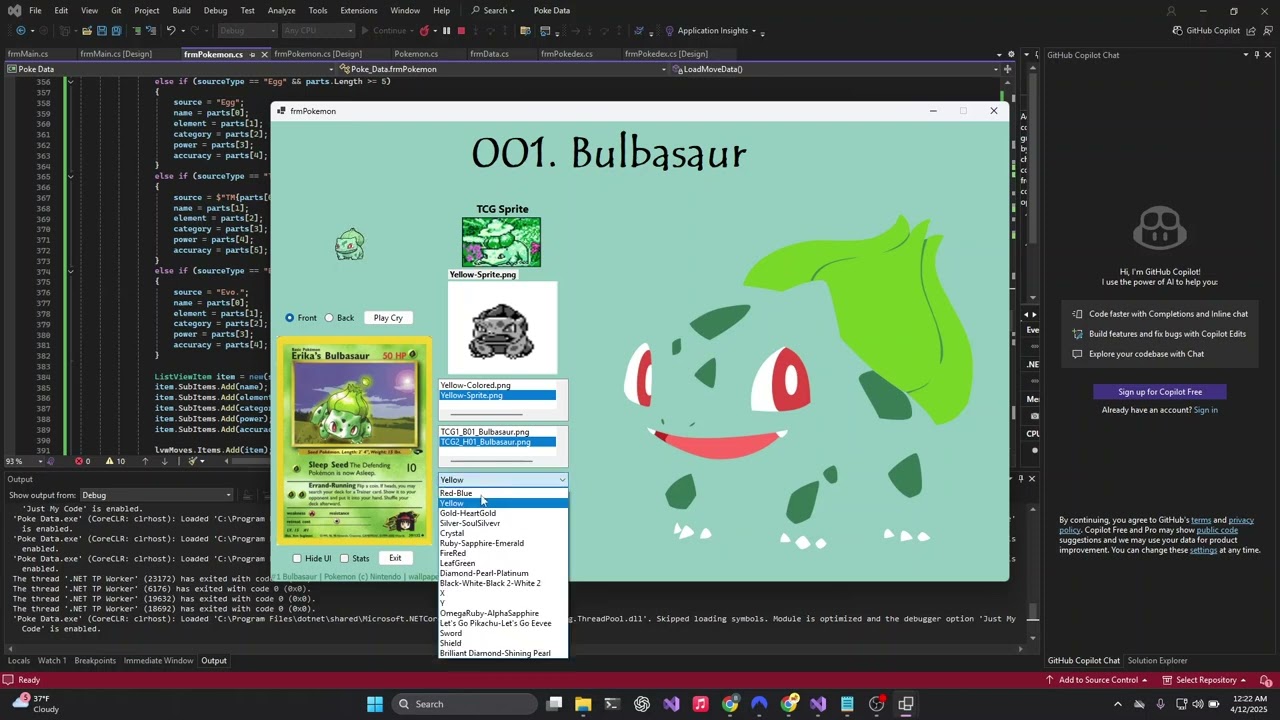Switch to the Breakpoints tab
Screen dimensions: 1280x720
tap(95, 661)
